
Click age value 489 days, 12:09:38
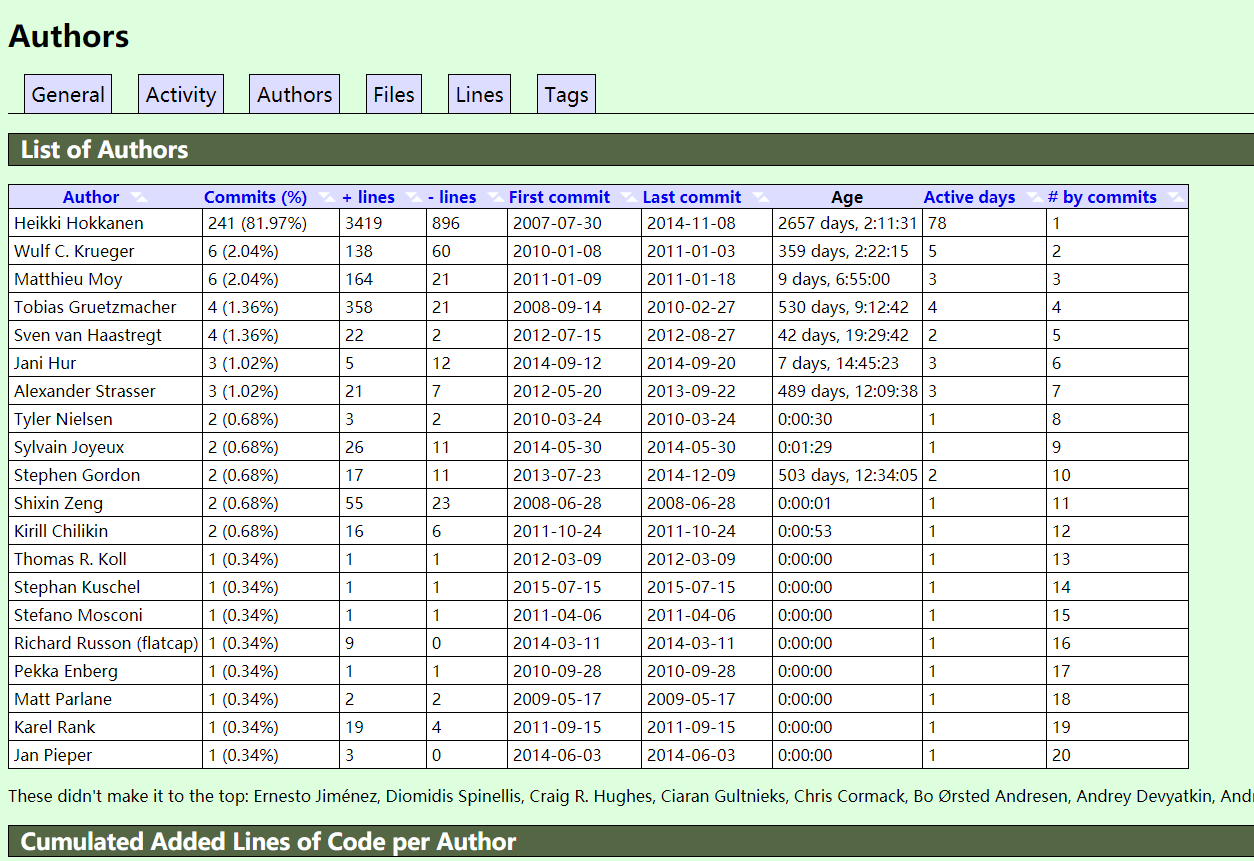(847, 391)
